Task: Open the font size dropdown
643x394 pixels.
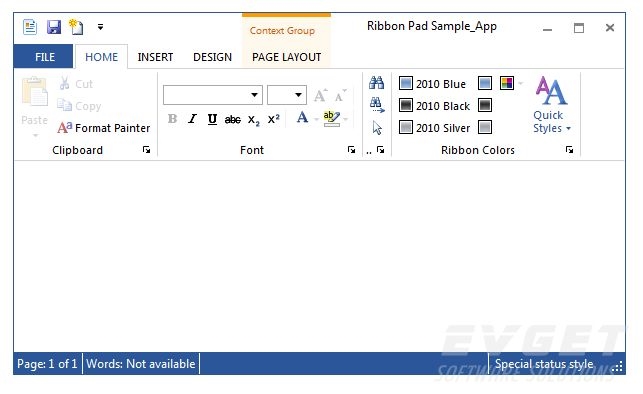Action: [x=287, y=95]
